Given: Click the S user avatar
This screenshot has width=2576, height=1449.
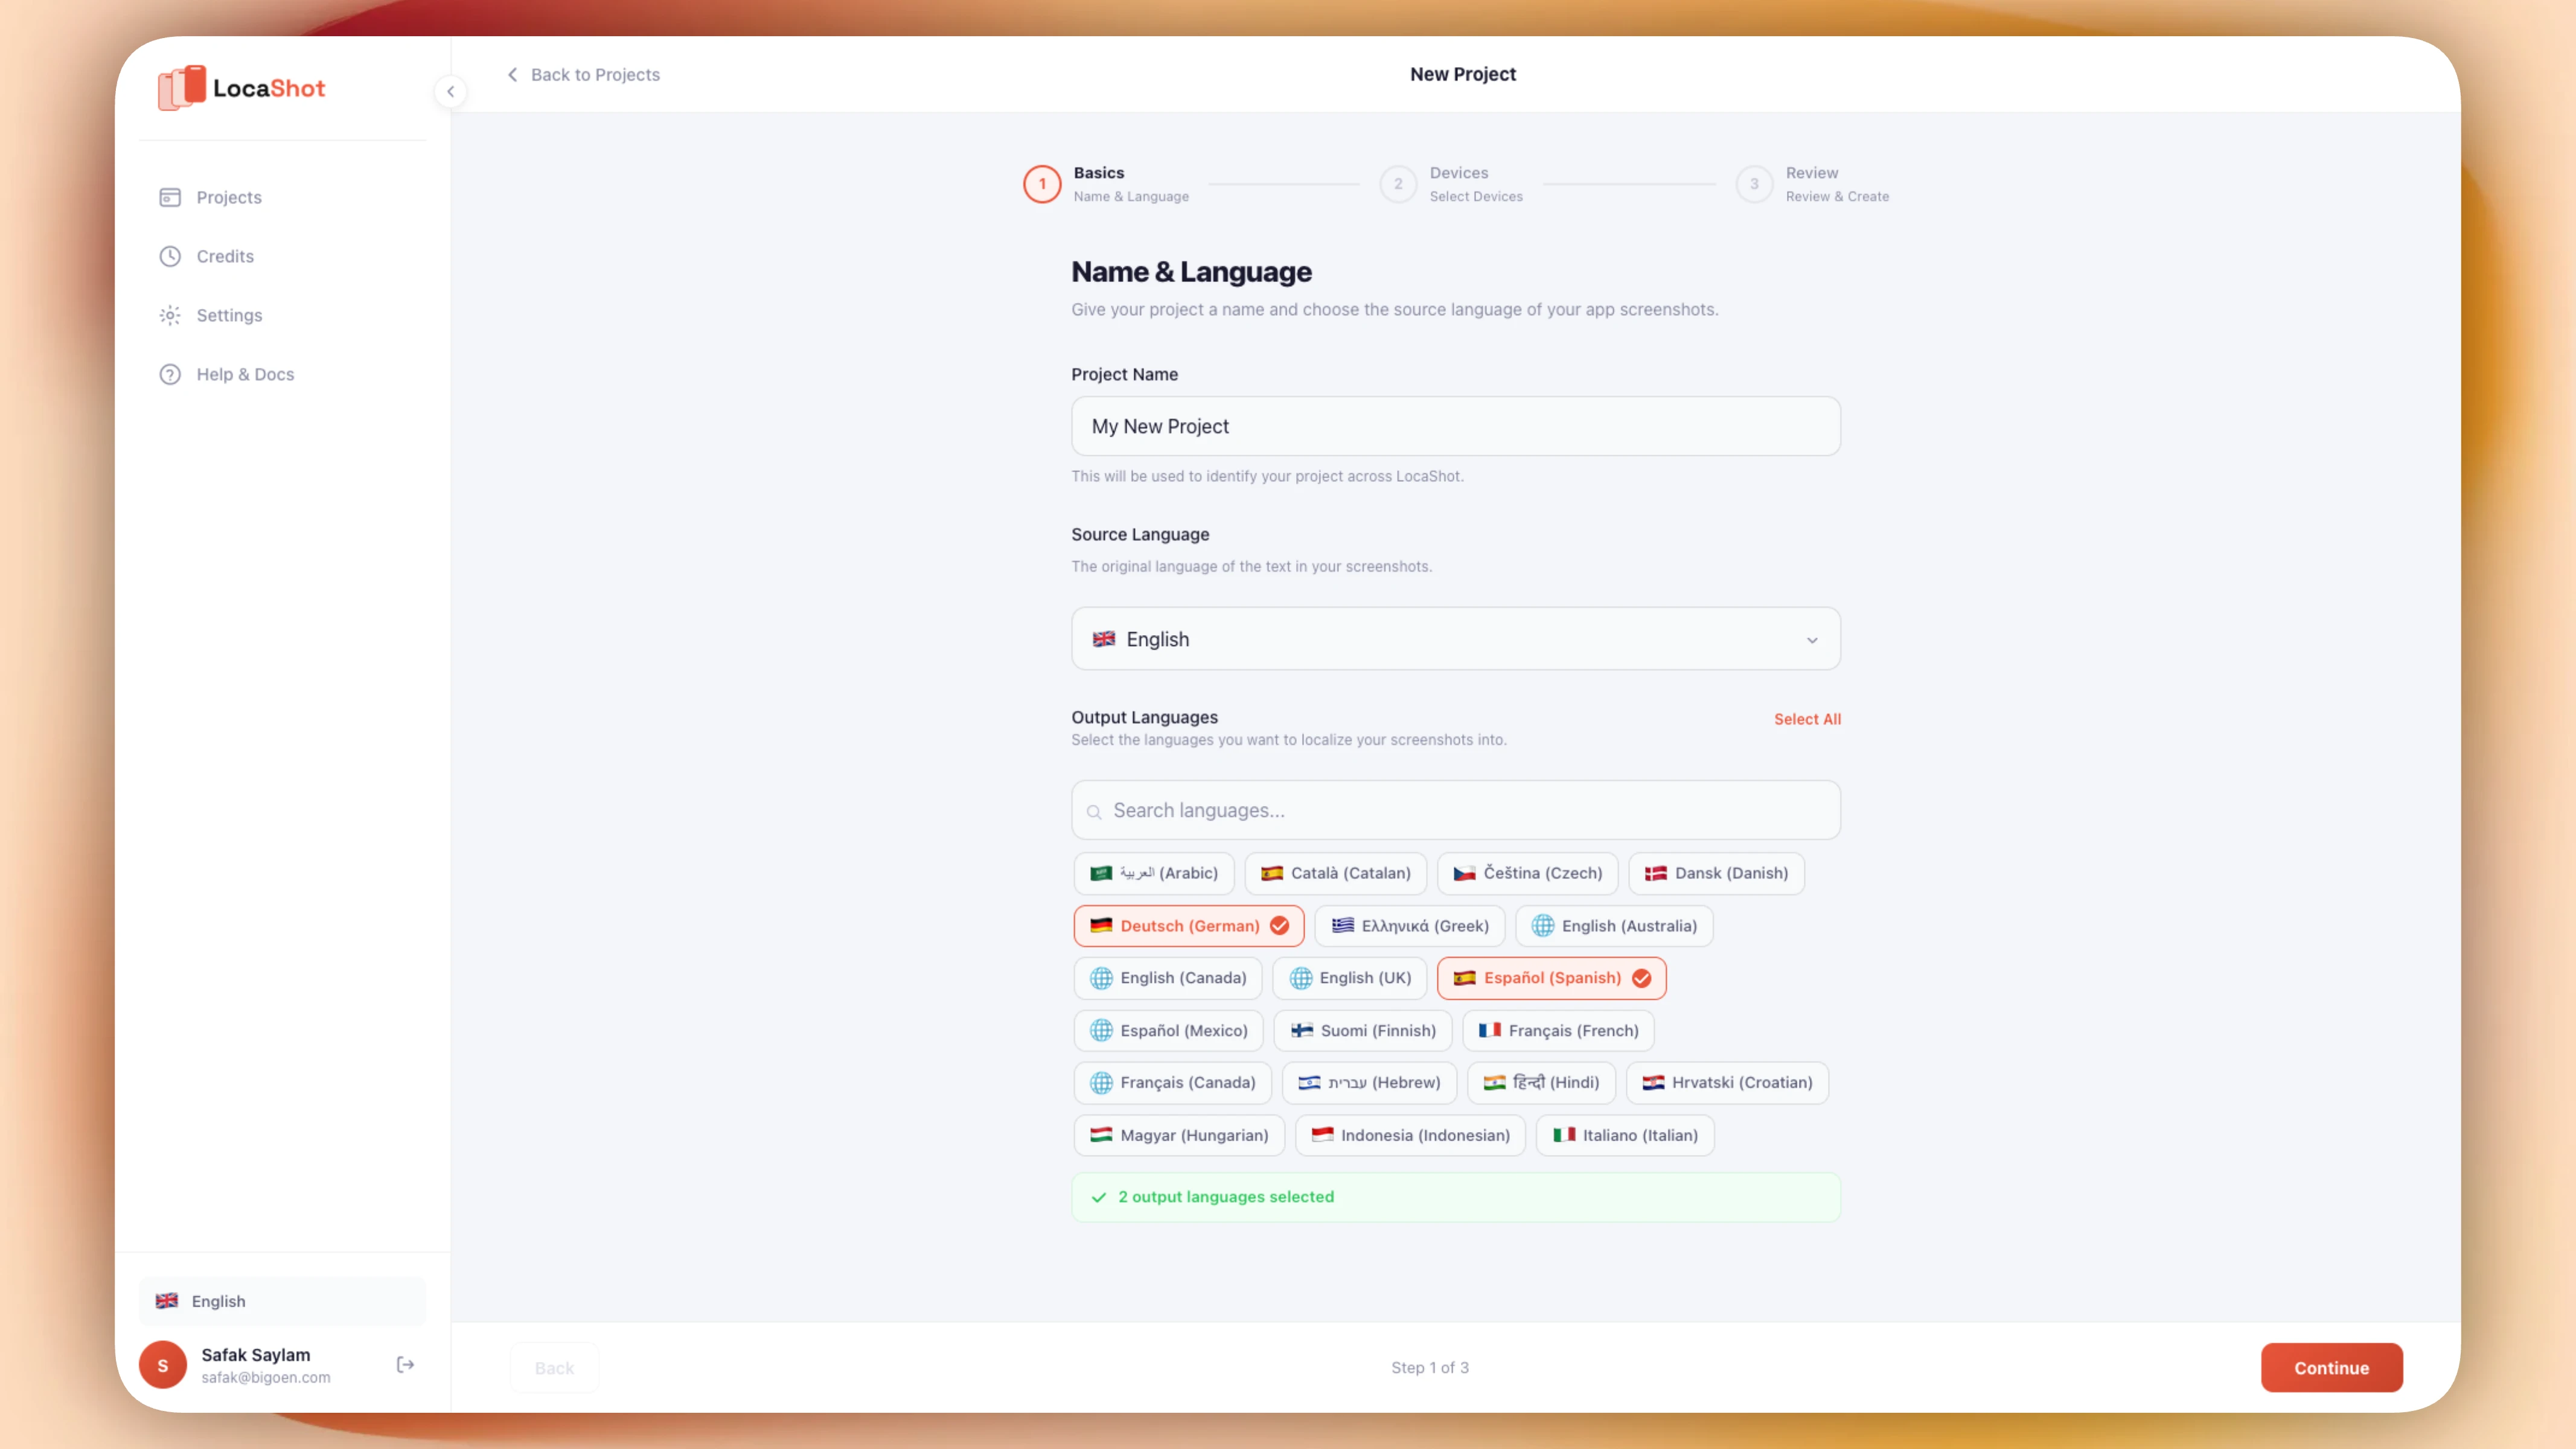Looking at the screenshot, I should (163, 1365).
